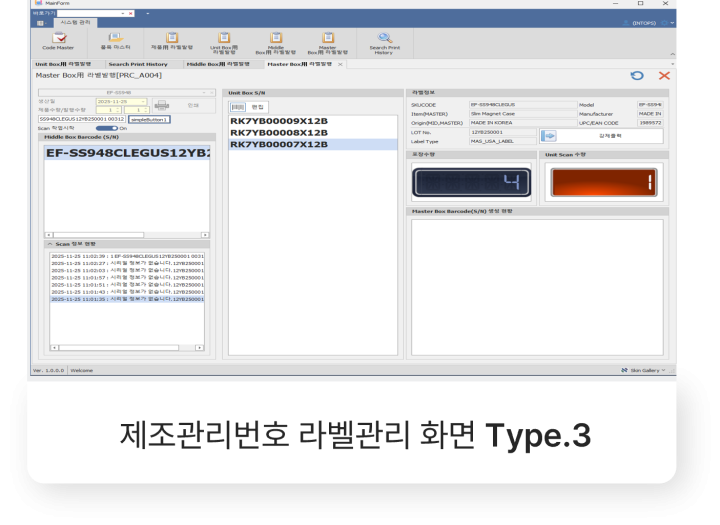720x525 pixels.
Task: Click the Item field Slim Magnet Case
Action: click(523, 113)
